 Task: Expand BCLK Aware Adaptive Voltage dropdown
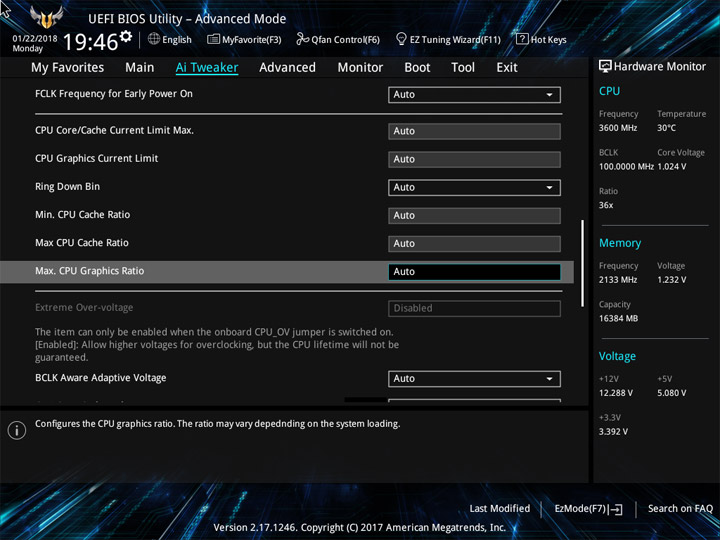pos(474,379)
